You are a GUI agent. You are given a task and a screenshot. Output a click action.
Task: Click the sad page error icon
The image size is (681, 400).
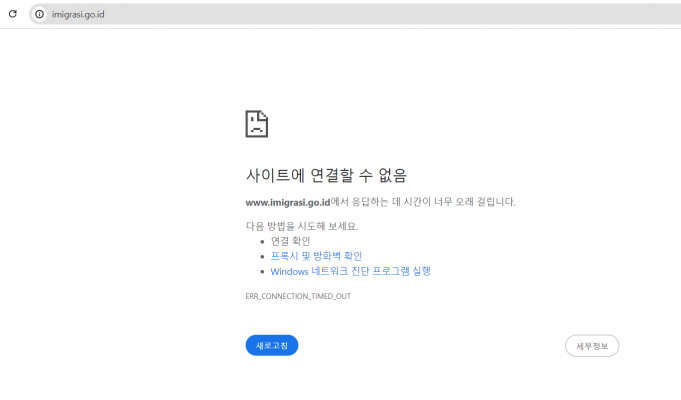[x=257, y=124]
